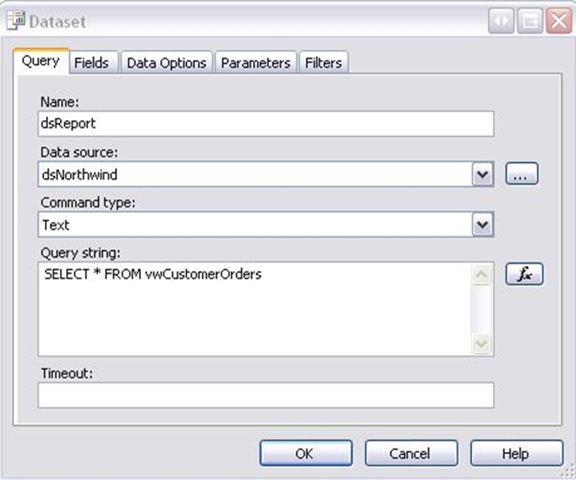Click into the Timeout input field

click(x=266, y=395)
